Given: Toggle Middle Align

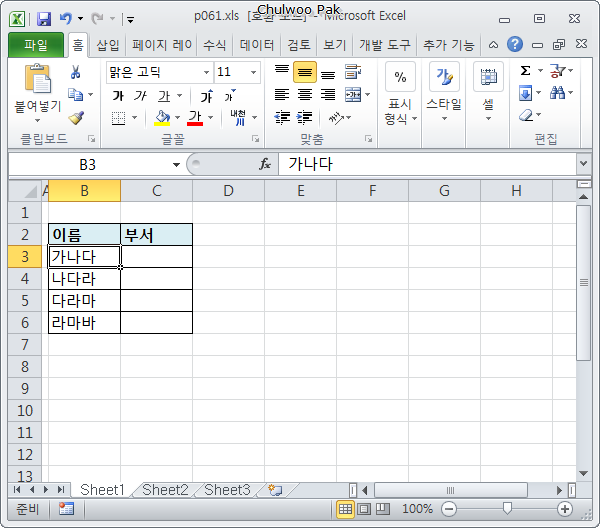Looking at the screenshot, I should pos(305,72).
